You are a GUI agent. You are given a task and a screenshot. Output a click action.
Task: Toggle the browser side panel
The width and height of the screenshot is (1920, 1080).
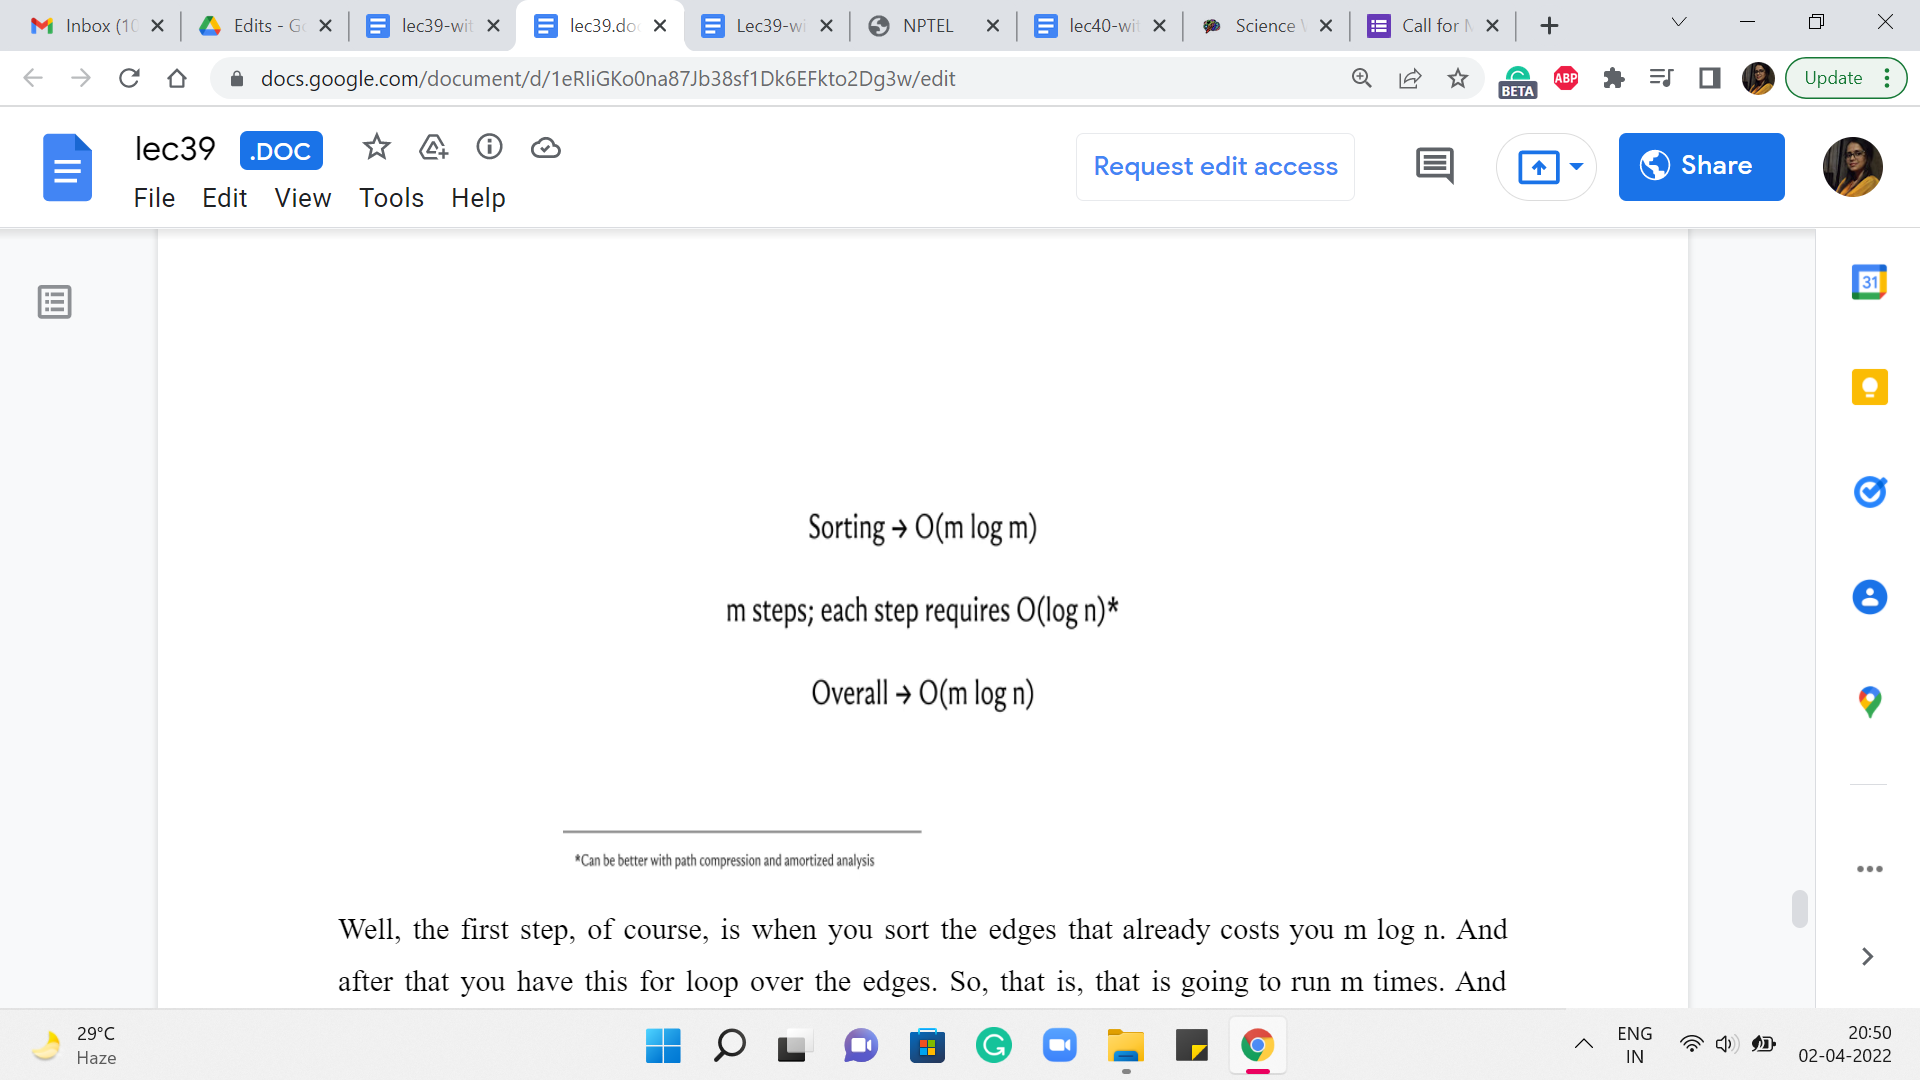point(1709,78)
